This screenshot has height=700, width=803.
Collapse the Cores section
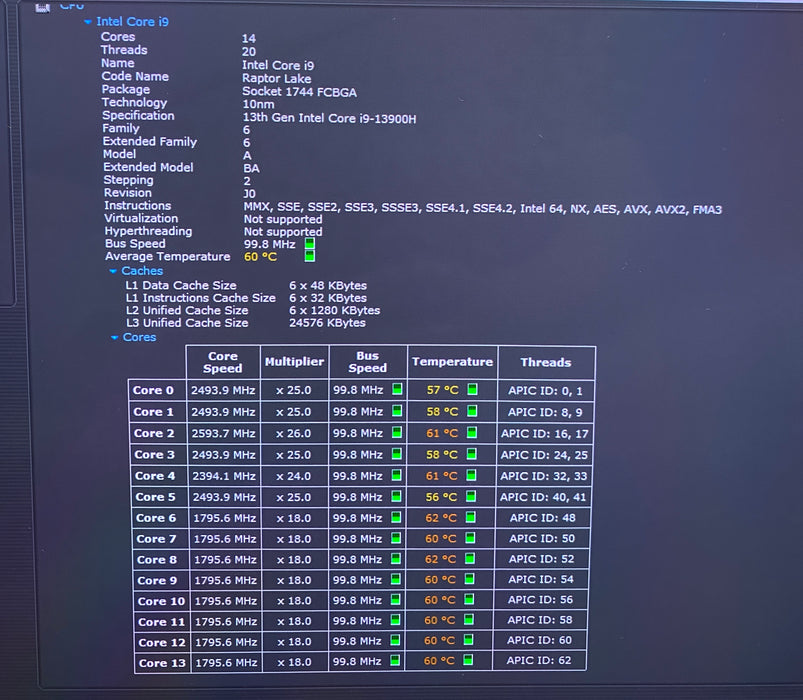115,337
